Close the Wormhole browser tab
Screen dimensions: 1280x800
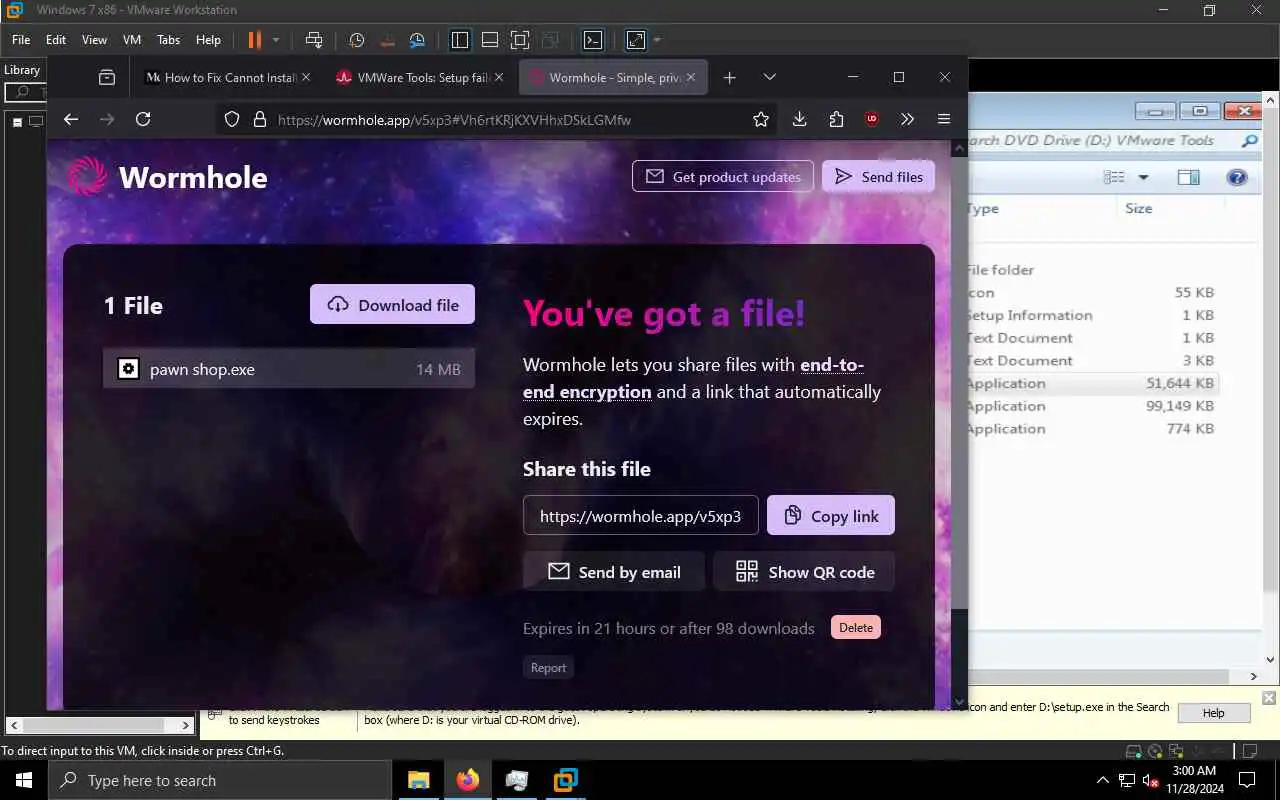point(690,77)
